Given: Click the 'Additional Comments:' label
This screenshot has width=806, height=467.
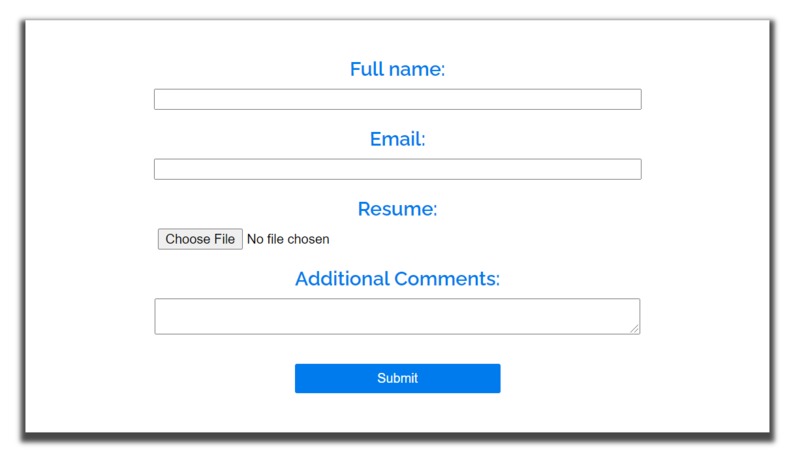Looking at the screenshot, I should 397,278.
